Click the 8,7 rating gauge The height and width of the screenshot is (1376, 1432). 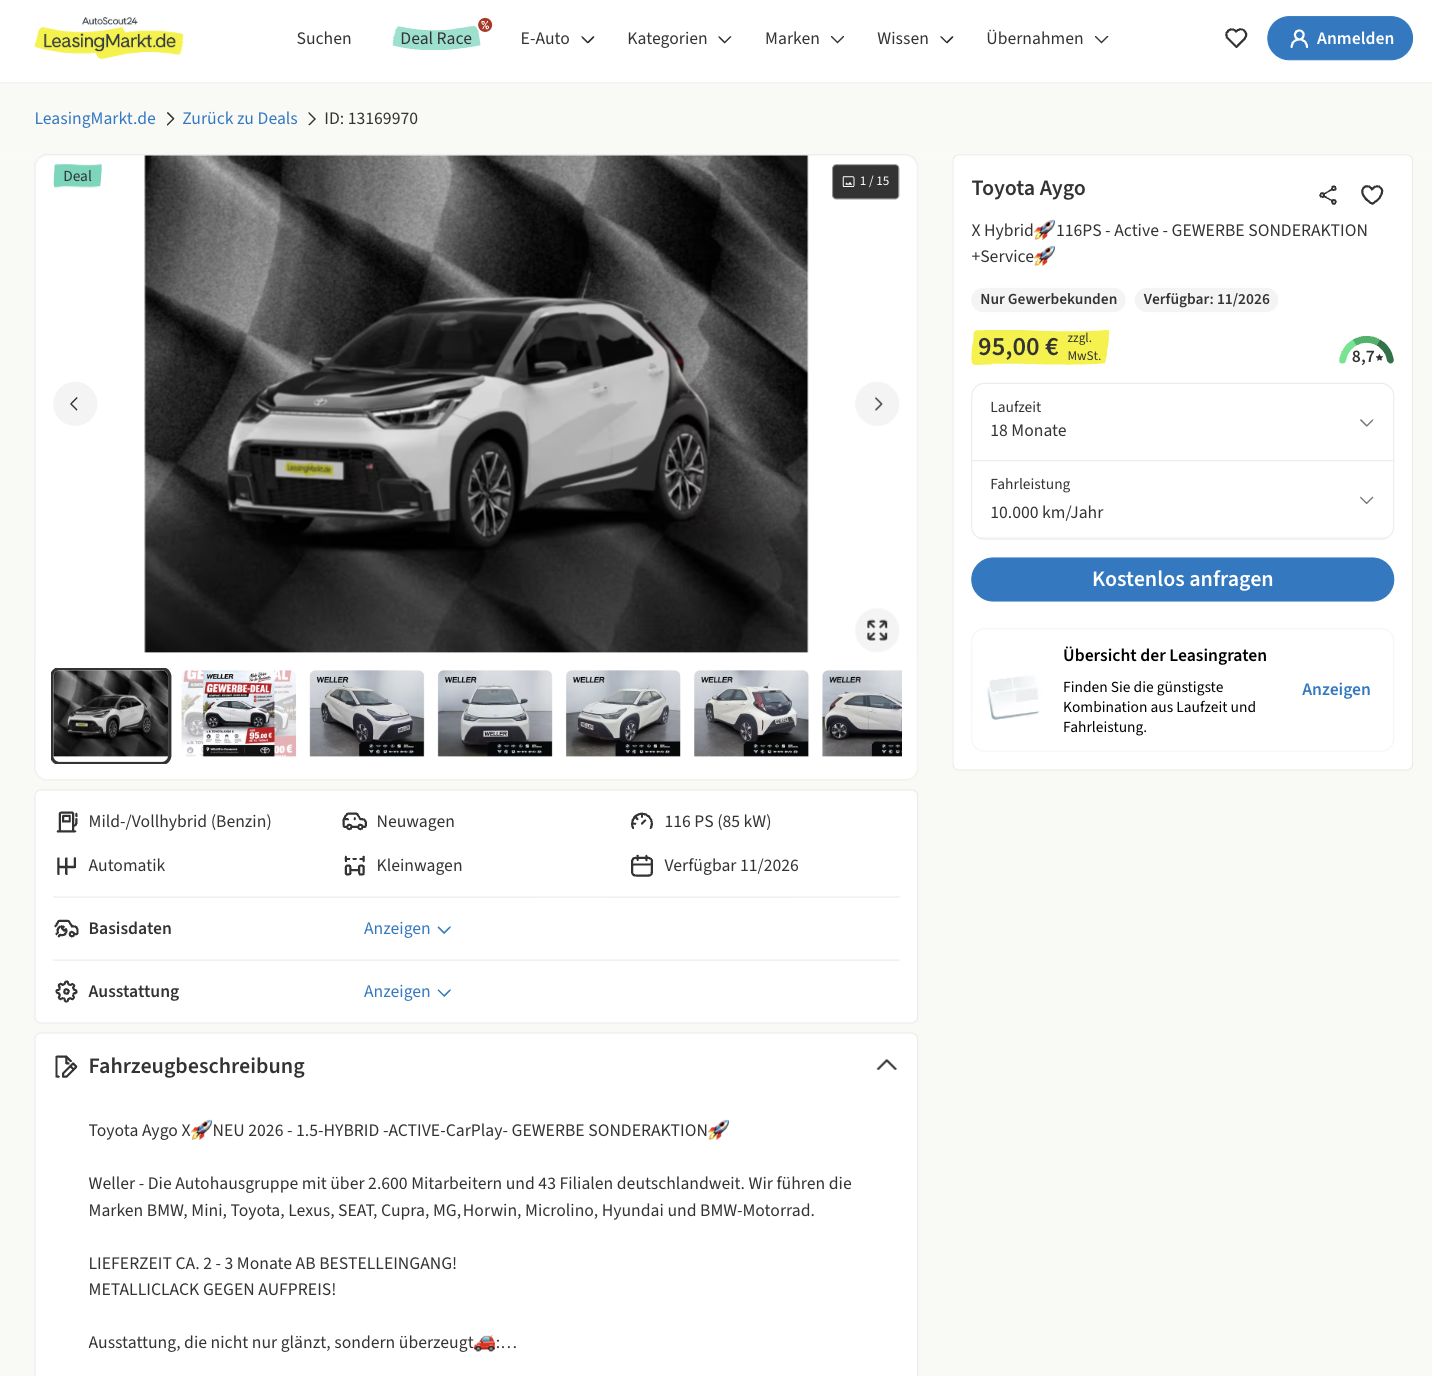[x=1366, y=351]
